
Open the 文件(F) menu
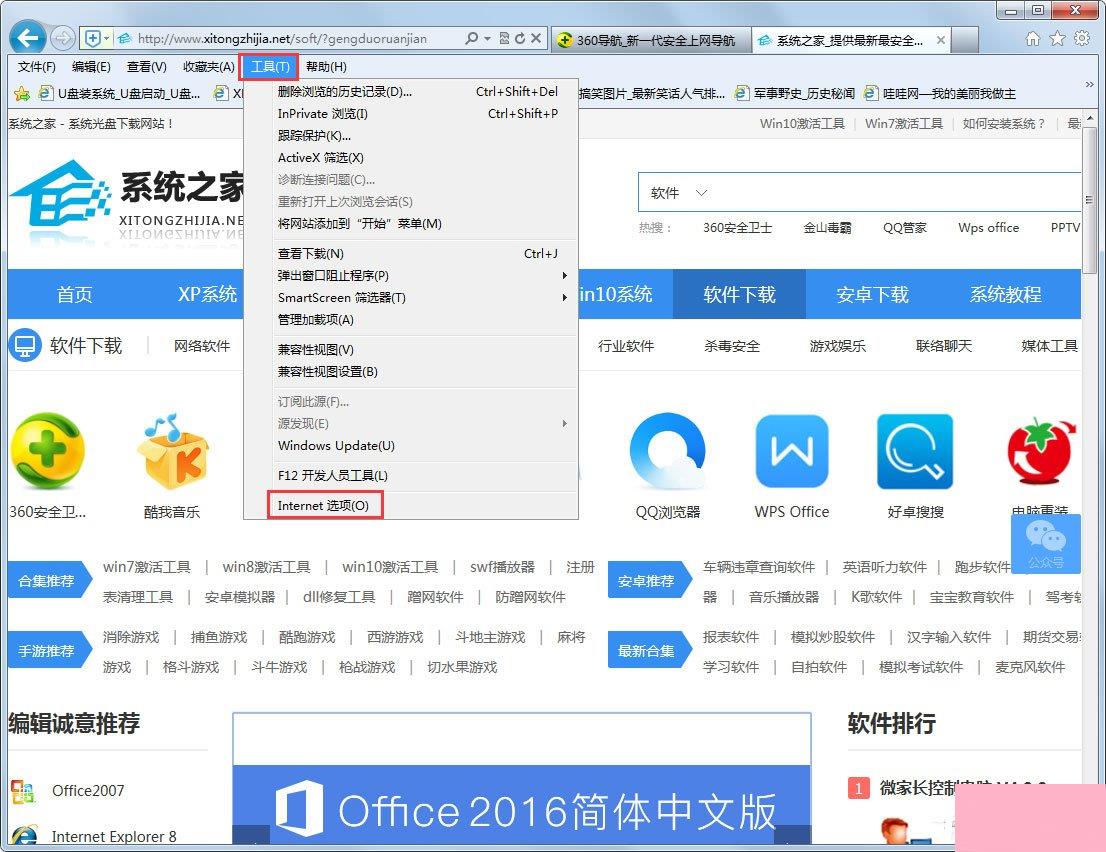click(x=36, y=67)
